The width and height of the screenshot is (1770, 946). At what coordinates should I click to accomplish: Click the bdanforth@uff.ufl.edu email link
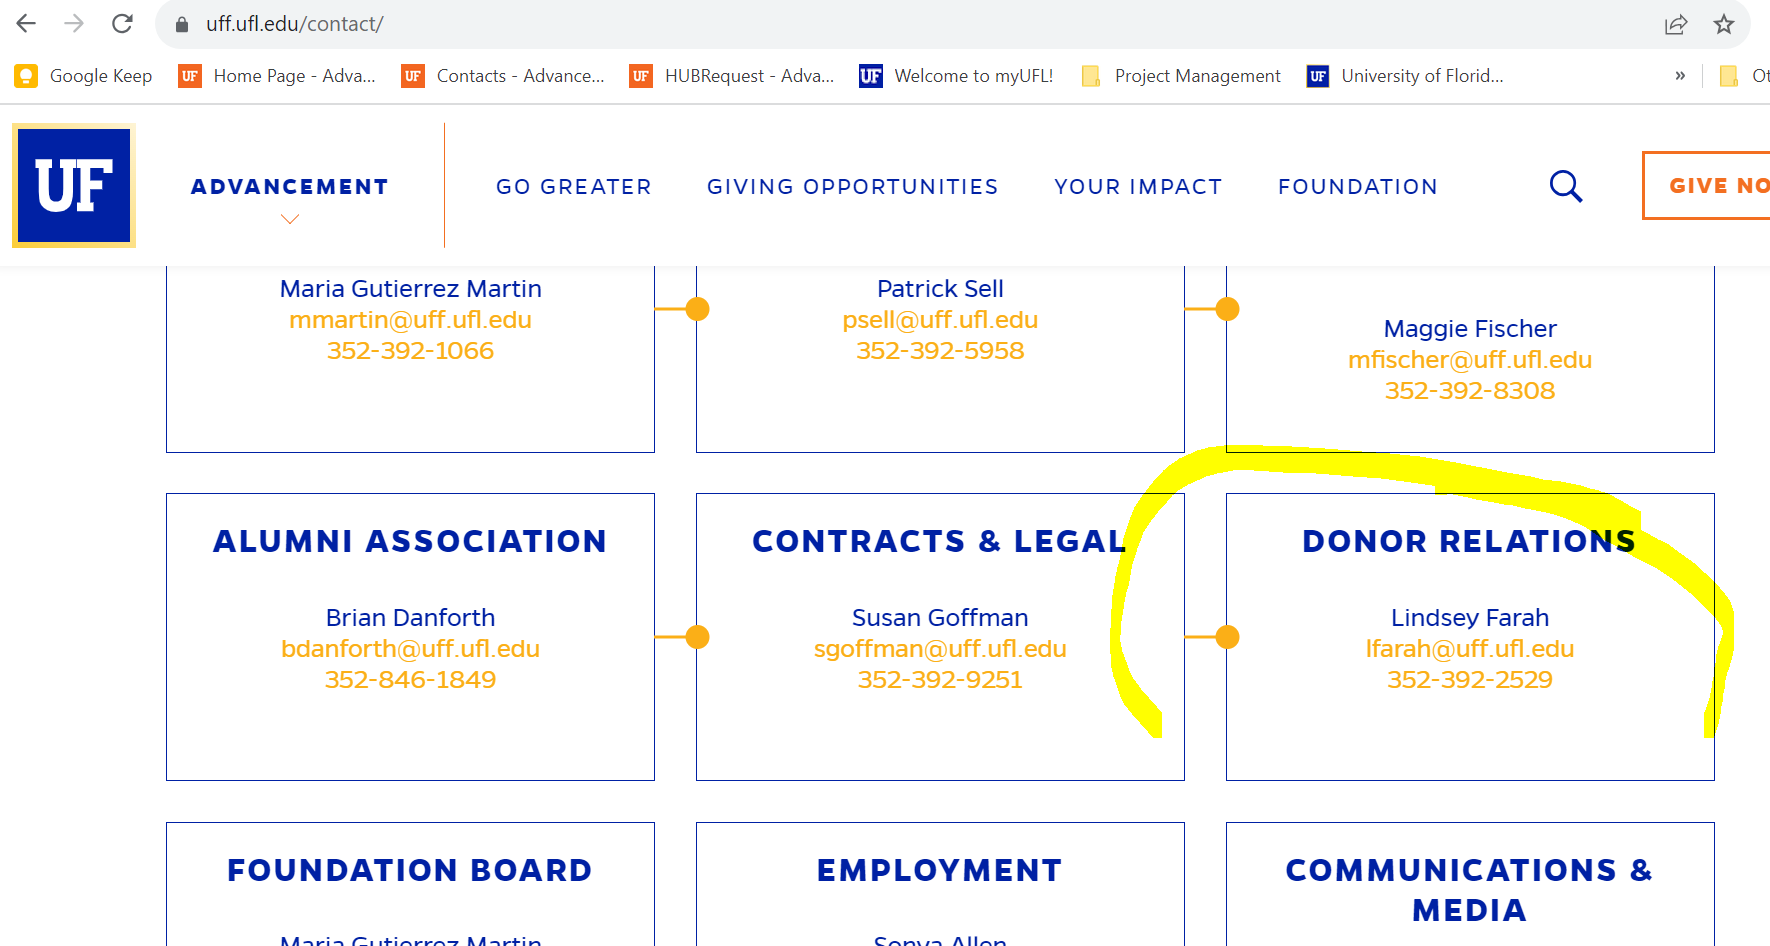point(410,649)
